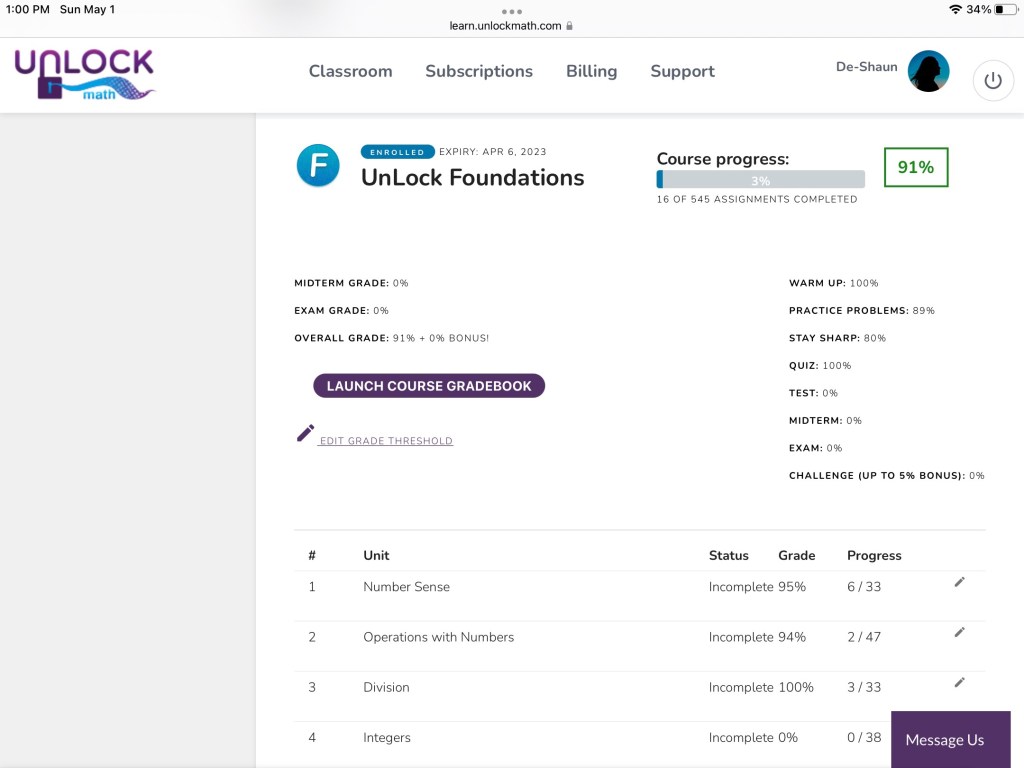Click the Edit Grade Threshold link
1024x768 pixels.
pos(385,440)
